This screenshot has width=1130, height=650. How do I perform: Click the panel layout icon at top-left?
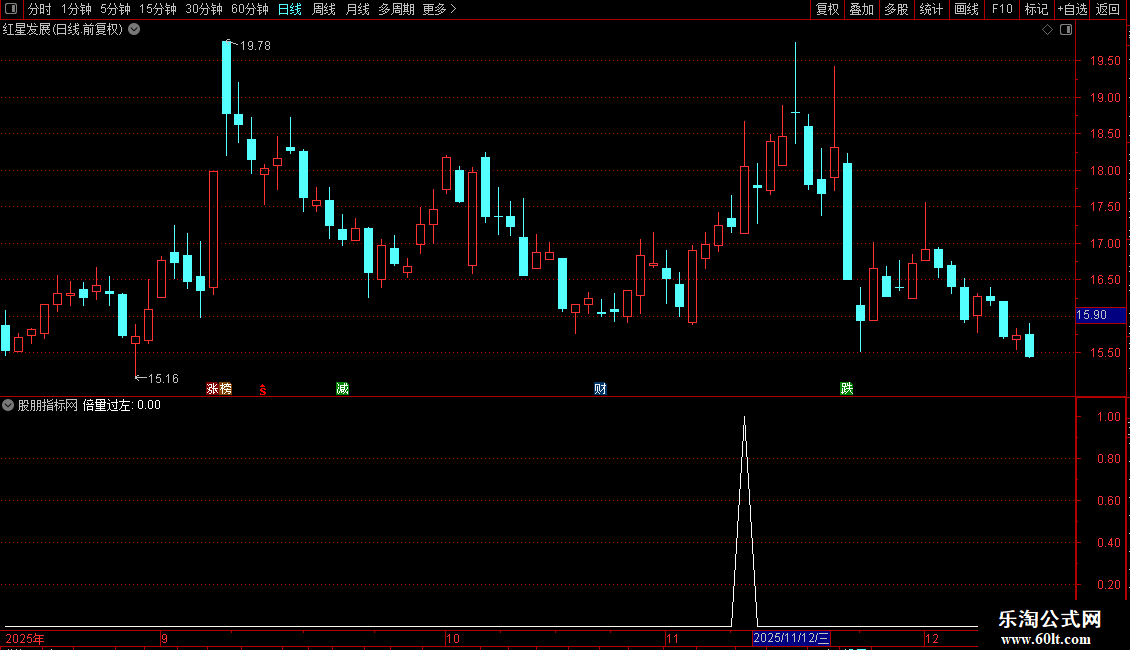[11, 9]
